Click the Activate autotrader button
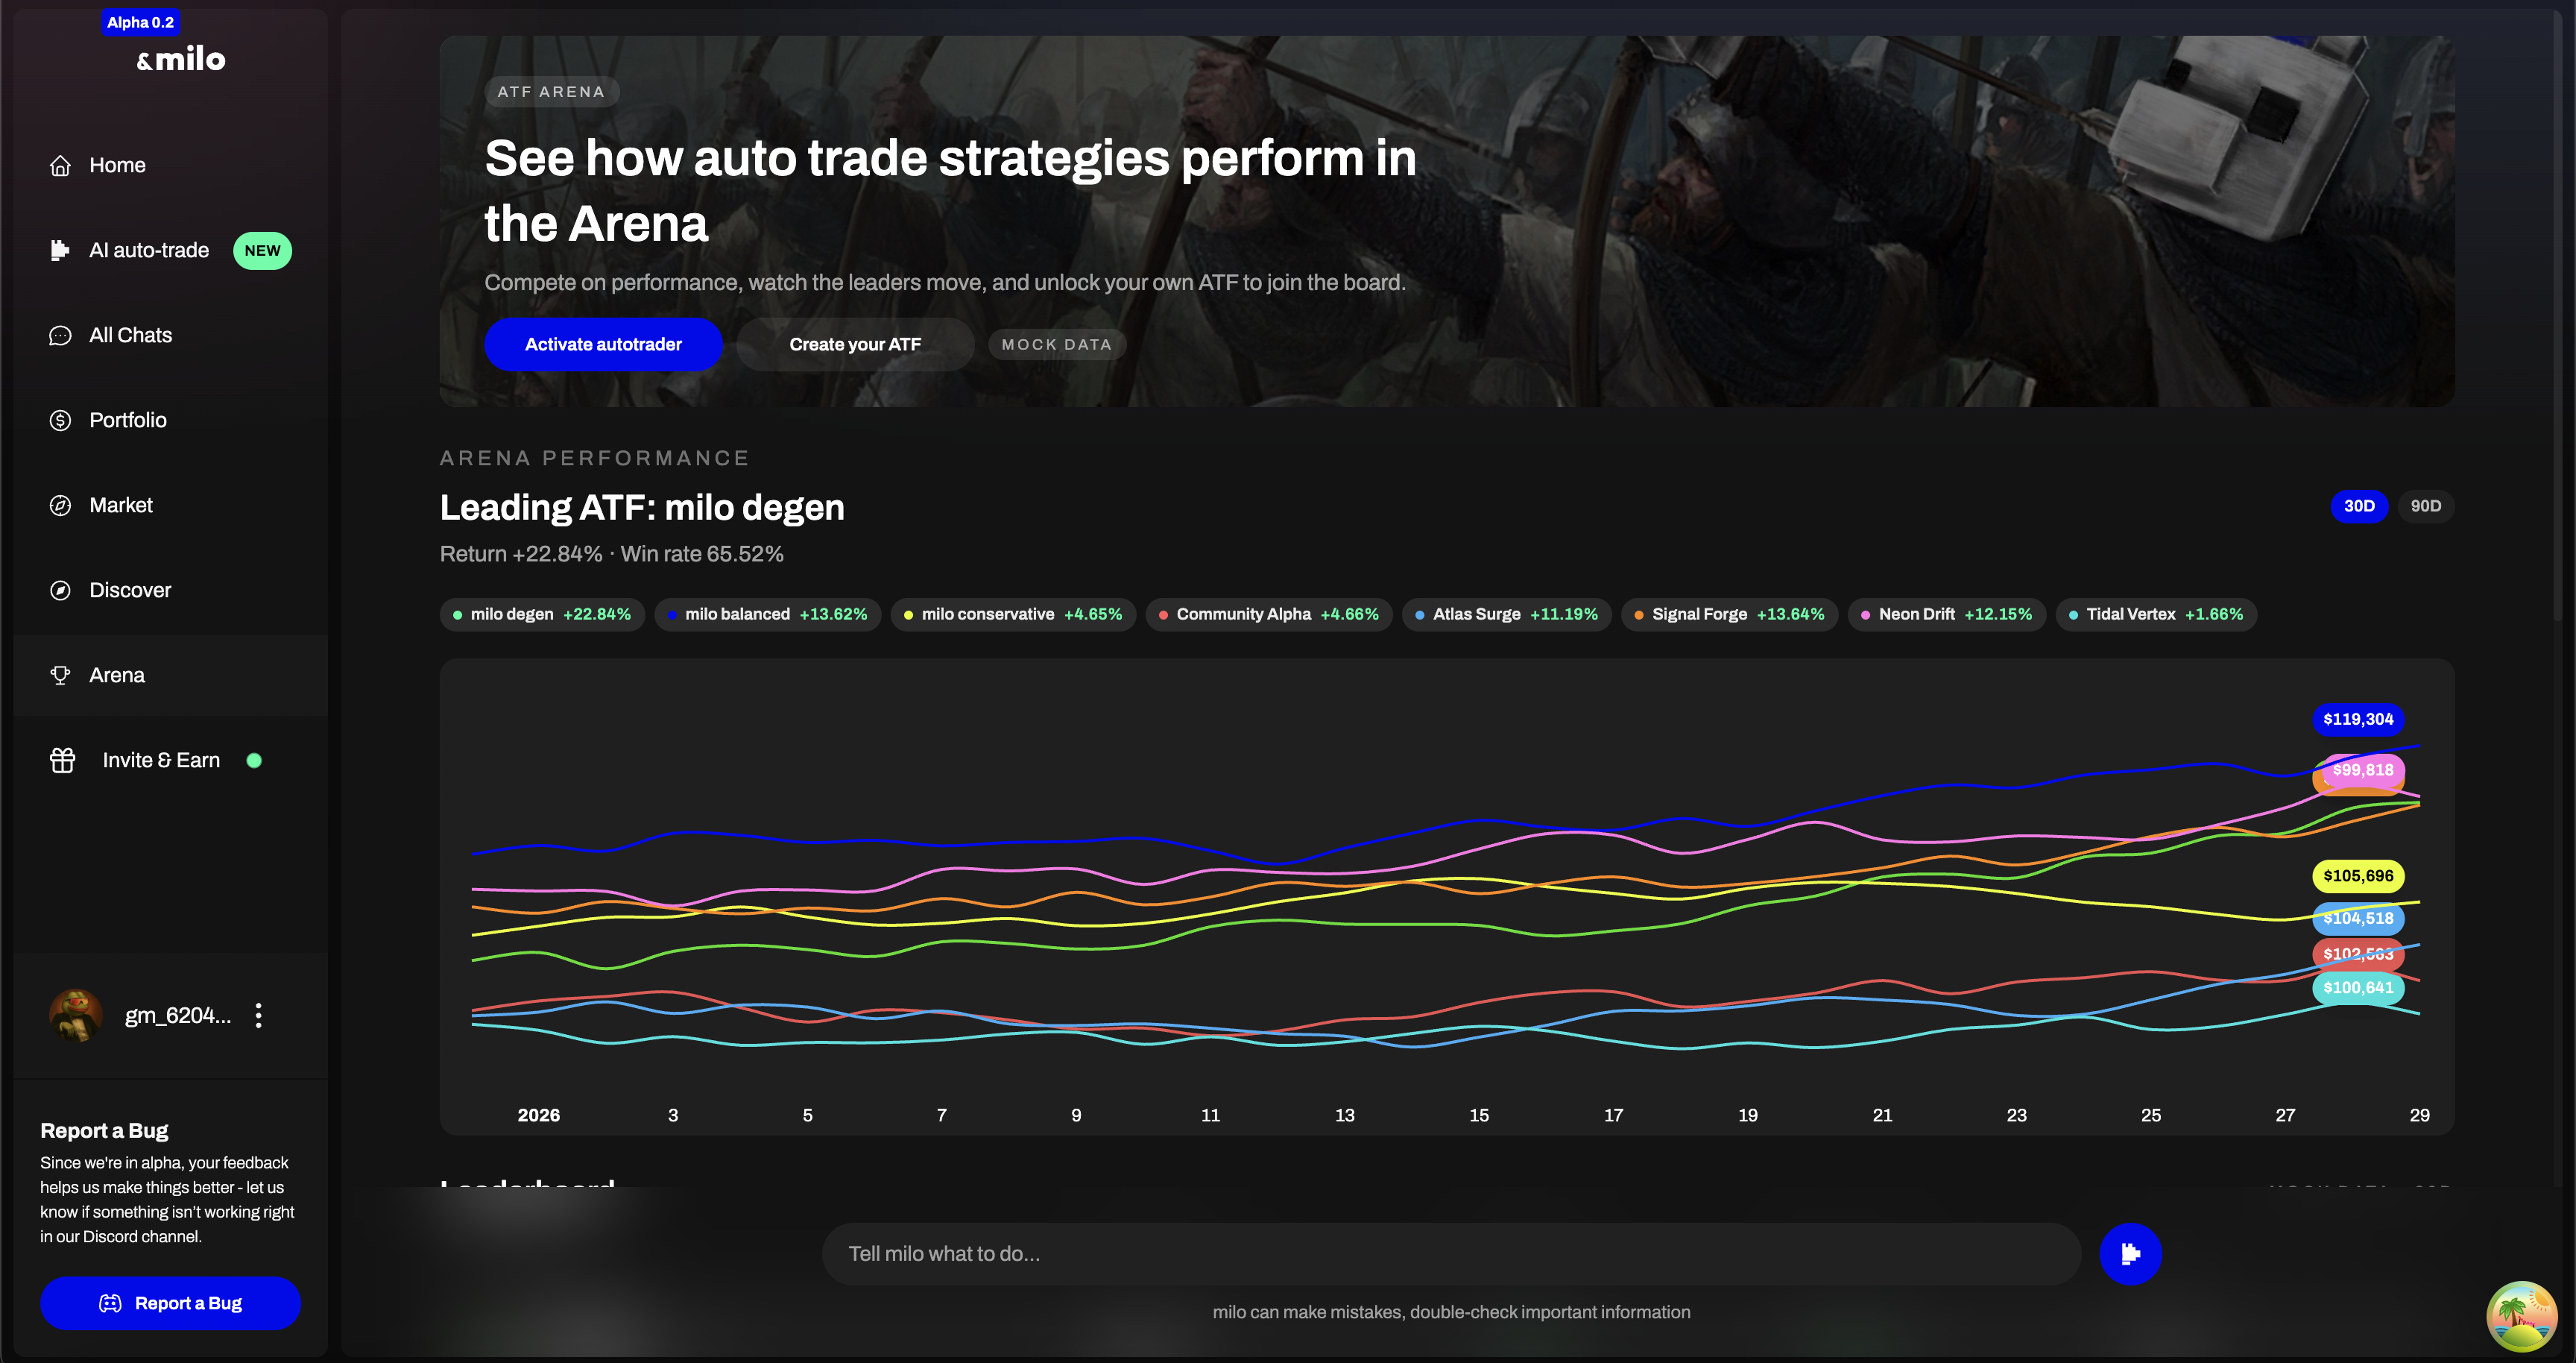2576x1363 pixels. click(x=603, y=344)
